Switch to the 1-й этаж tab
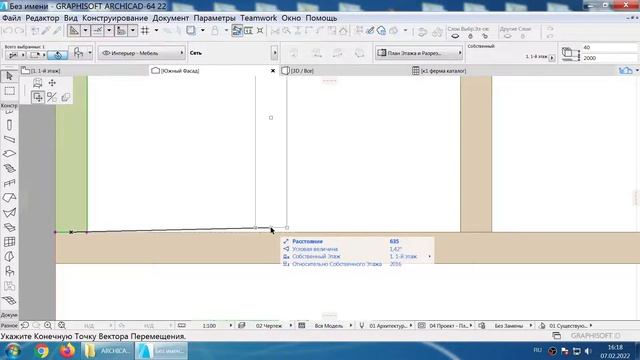The image size is (640, 360). pos(84,71)
